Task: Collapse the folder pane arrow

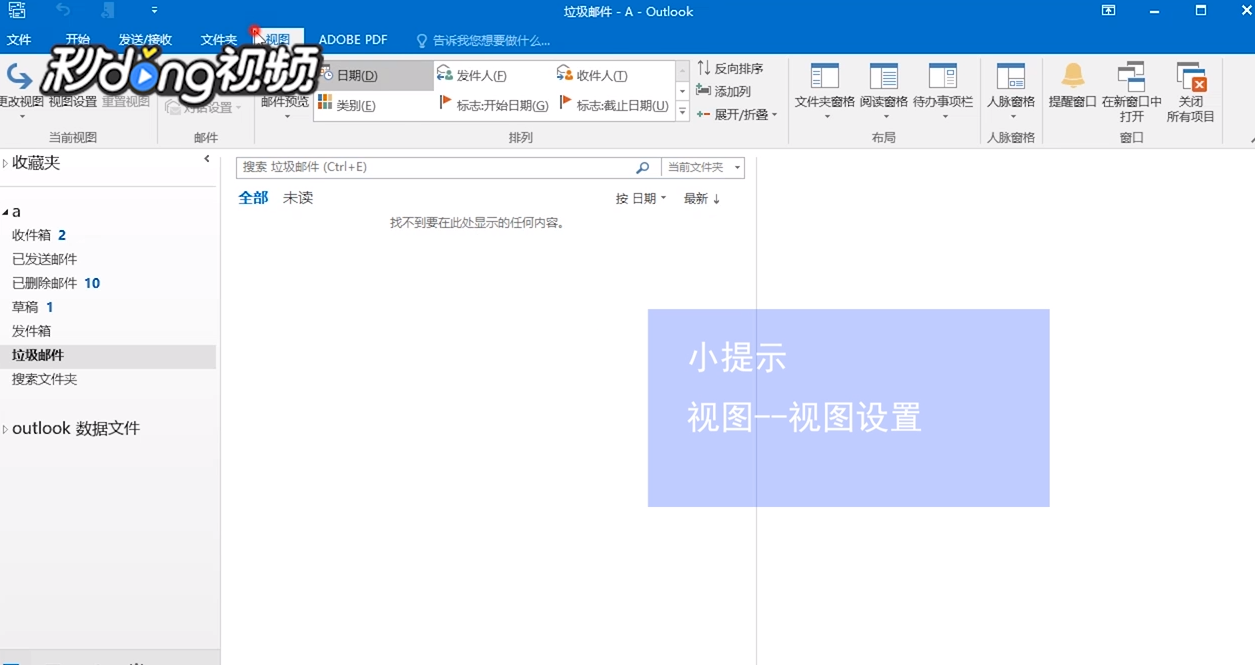Action: tap(207, 159)
